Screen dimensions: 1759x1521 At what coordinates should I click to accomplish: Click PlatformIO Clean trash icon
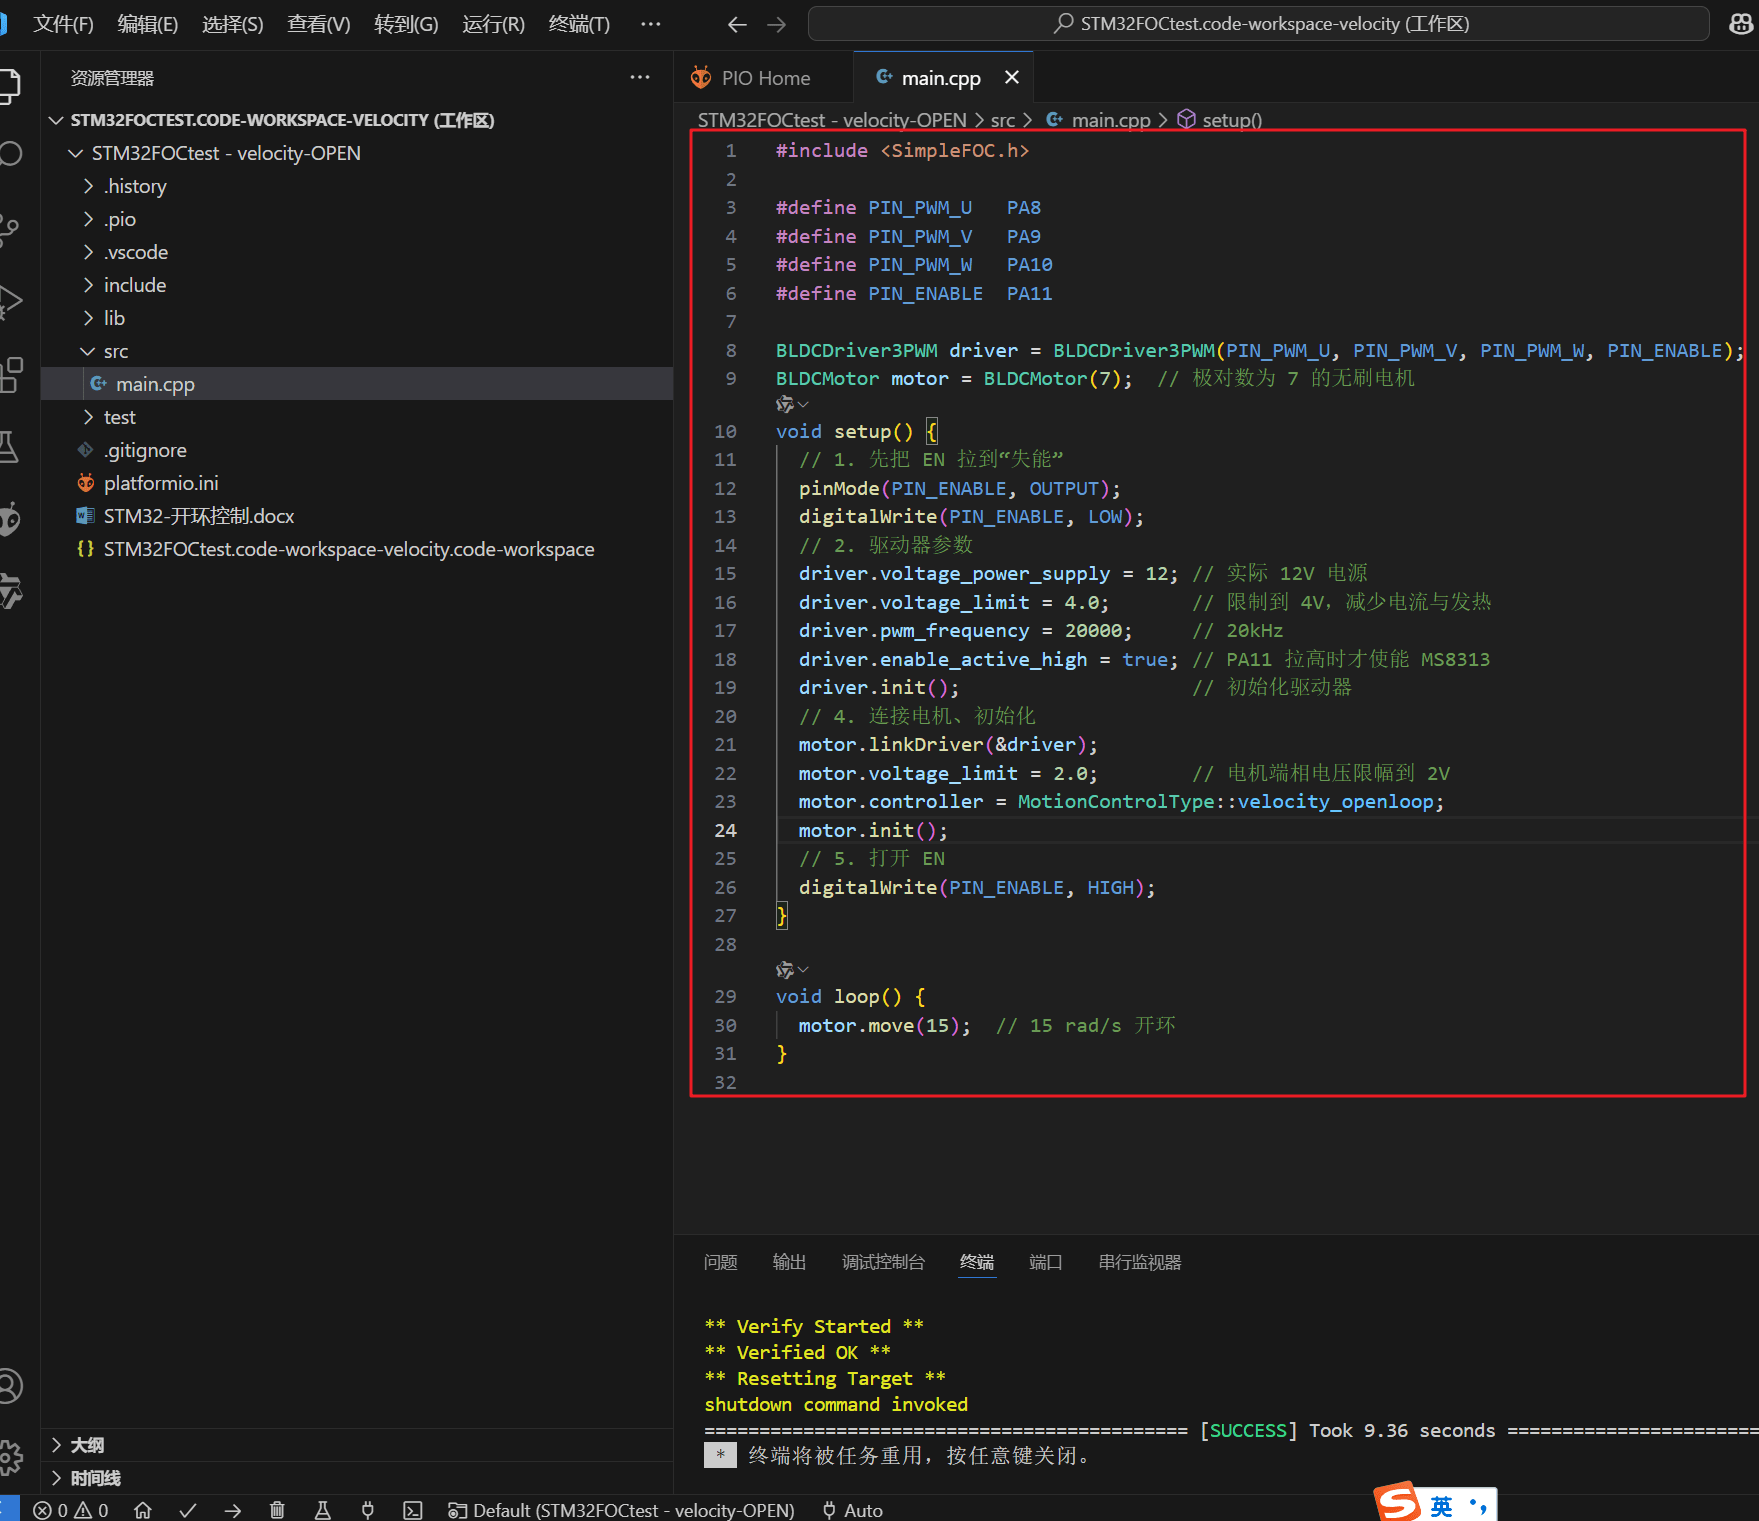coord(277,1510)
